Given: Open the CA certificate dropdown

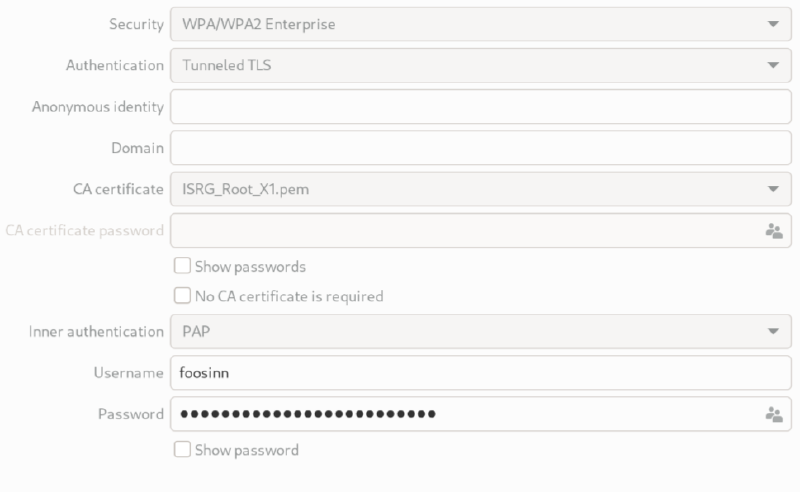Looking at the screenshot, I should pyautogui.click(x=480, y=188).
